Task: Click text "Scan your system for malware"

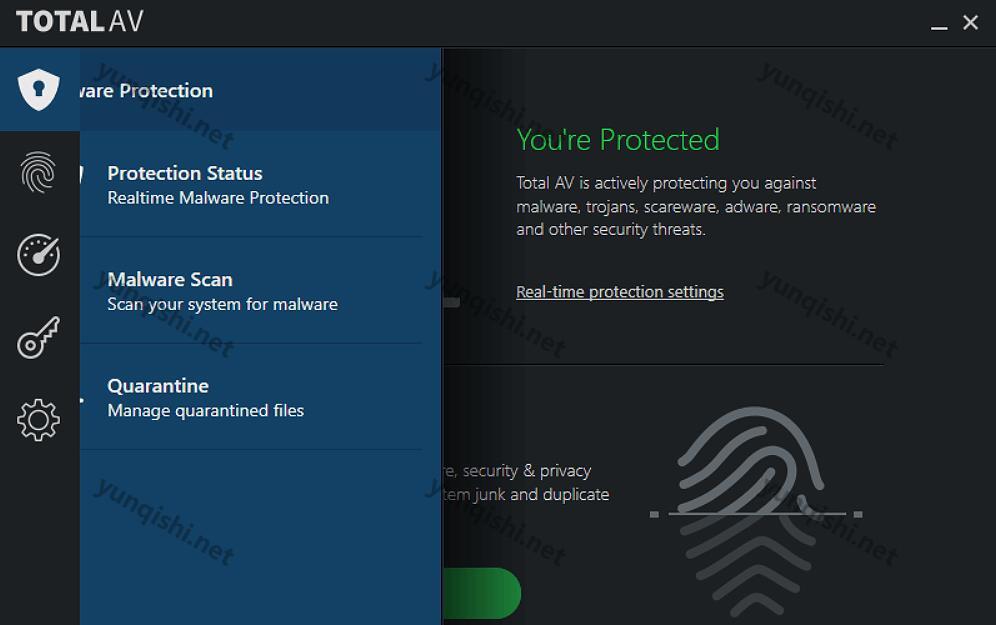Action: 222,304
